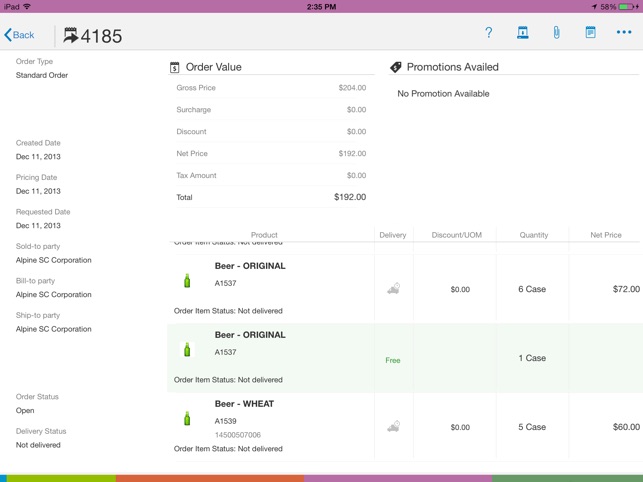Tap bottle thumbnail for the free Beer ORIGINAL
This screenshot has width=643, height=482.
pyautogui.click(x=187, y=350)
